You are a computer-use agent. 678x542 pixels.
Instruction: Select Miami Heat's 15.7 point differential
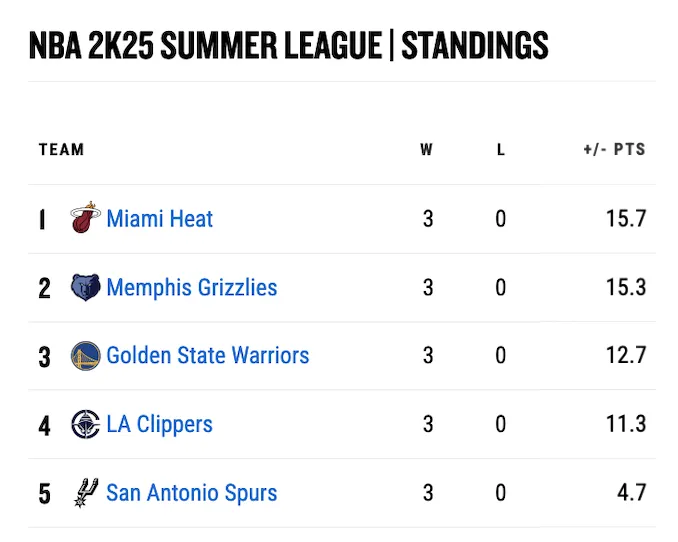[x=626, y=219]
